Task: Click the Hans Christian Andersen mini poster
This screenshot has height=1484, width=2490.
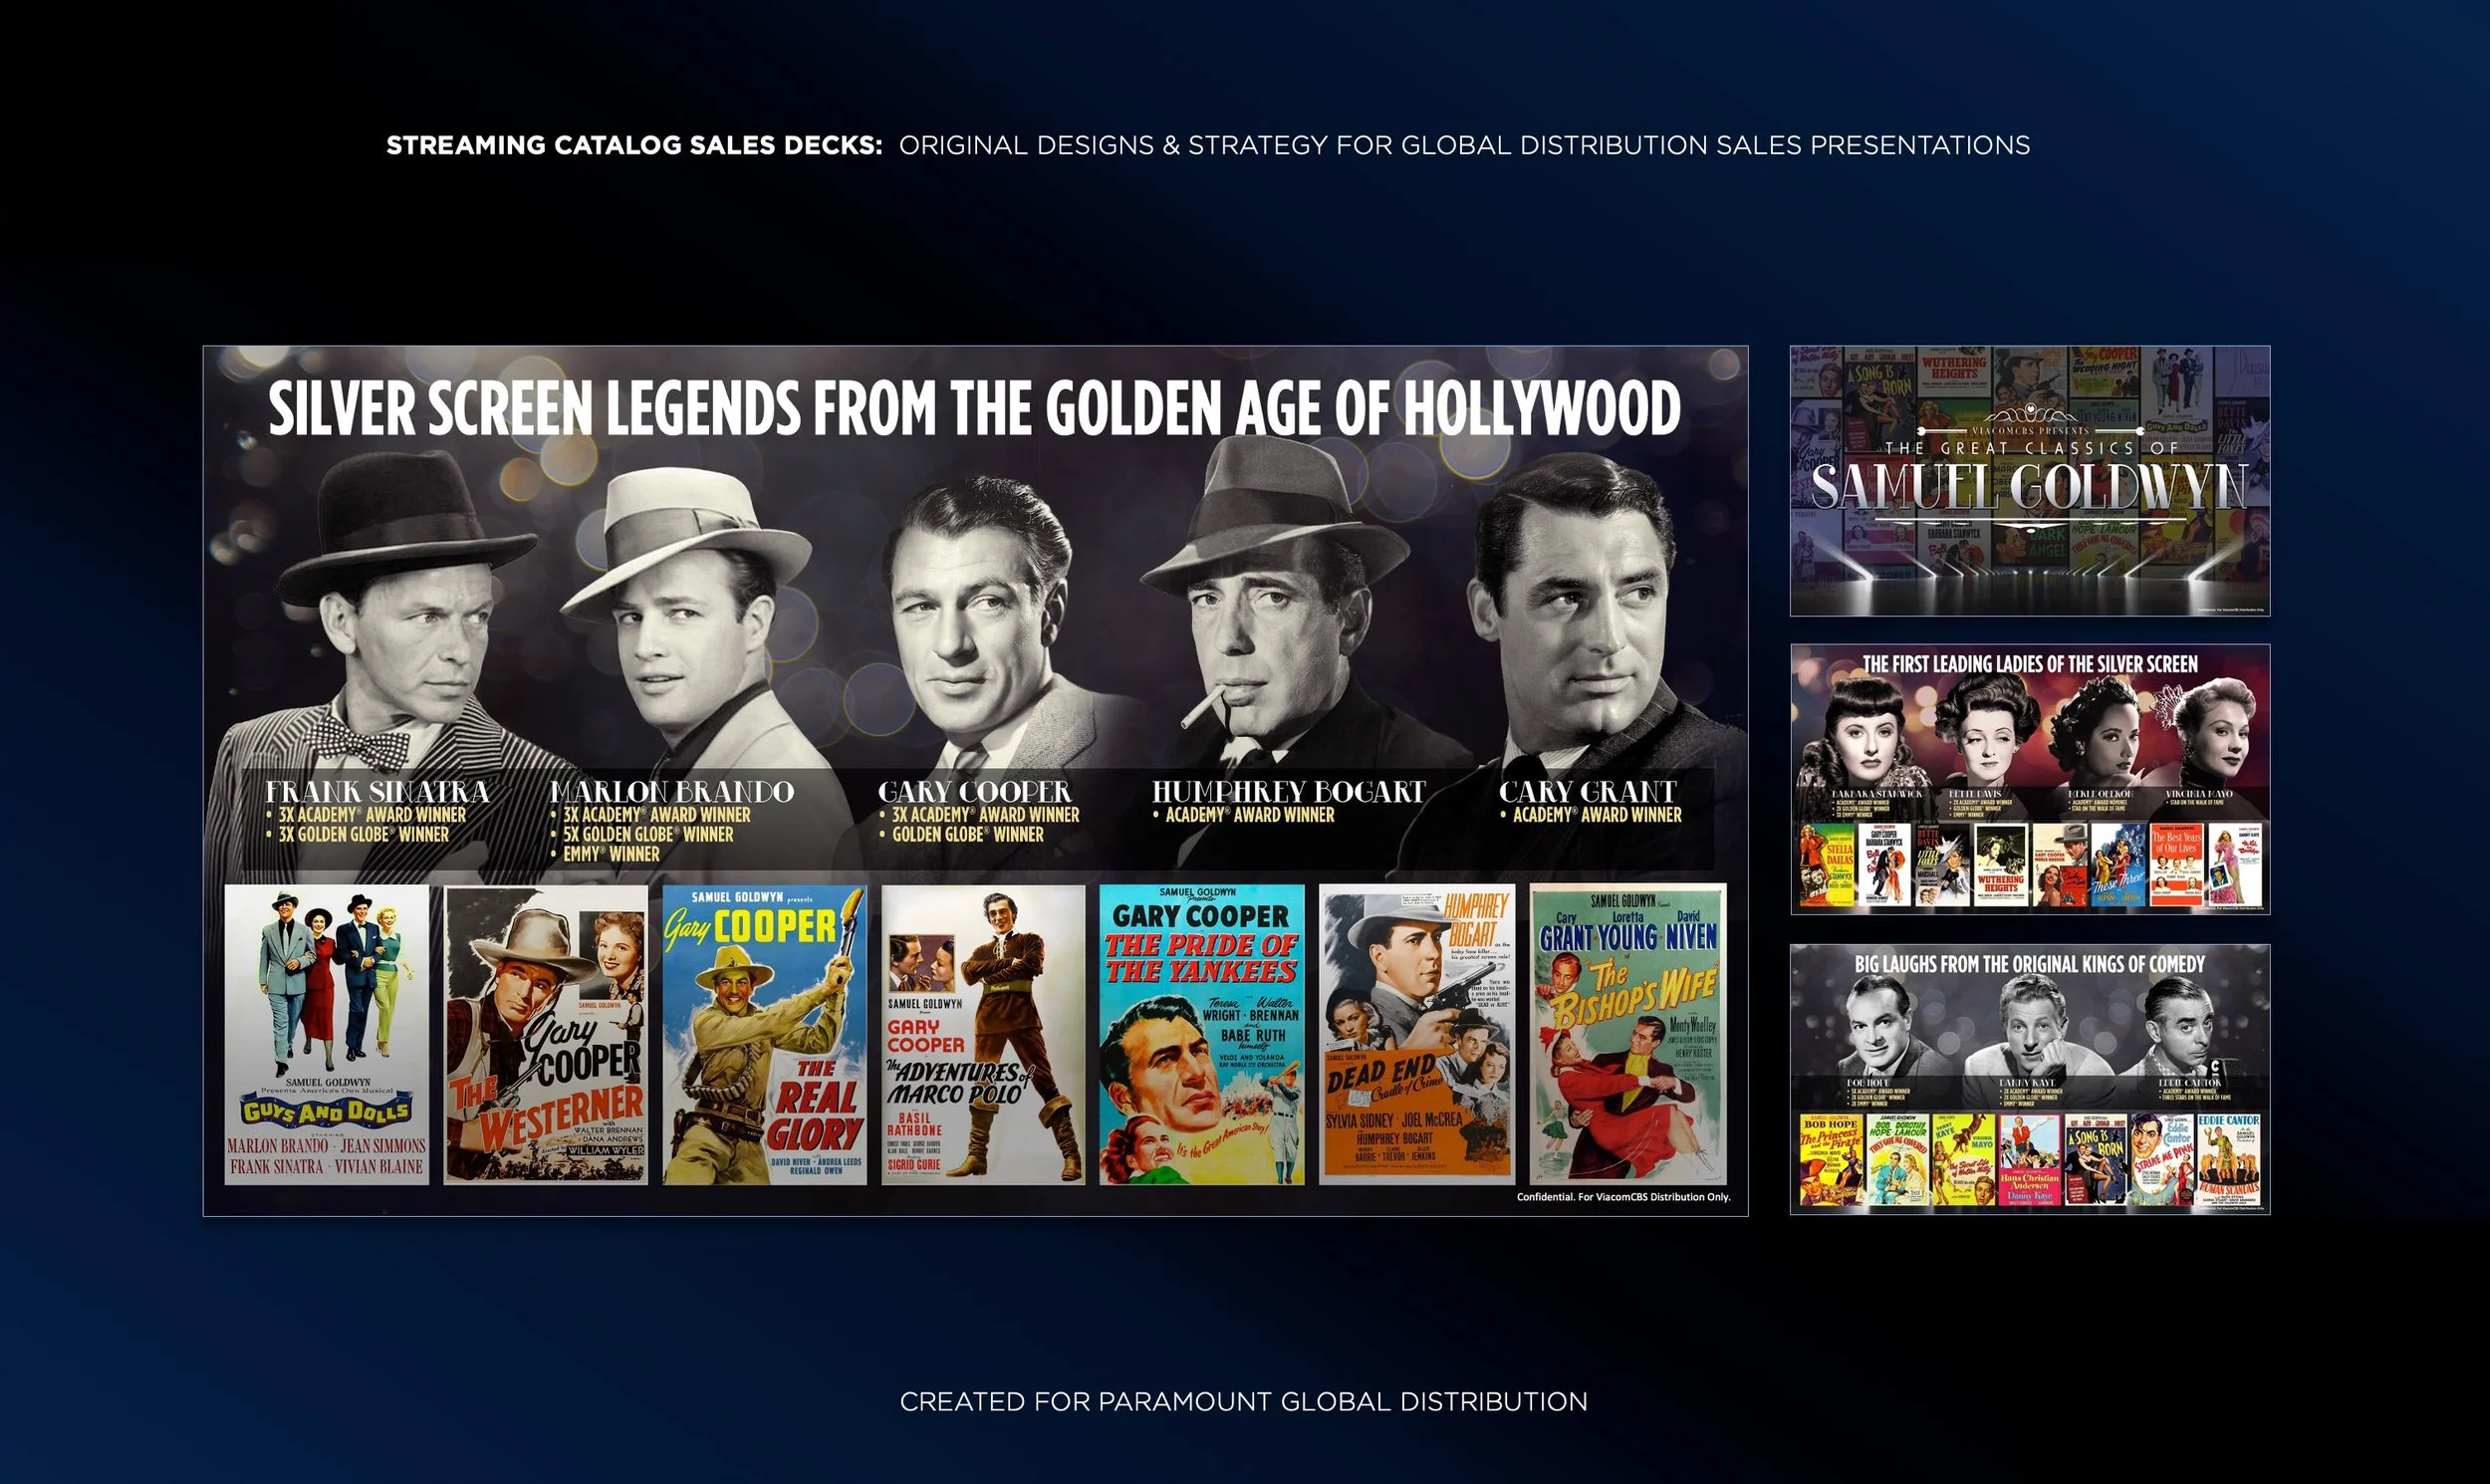Action: (2030, 1160)
